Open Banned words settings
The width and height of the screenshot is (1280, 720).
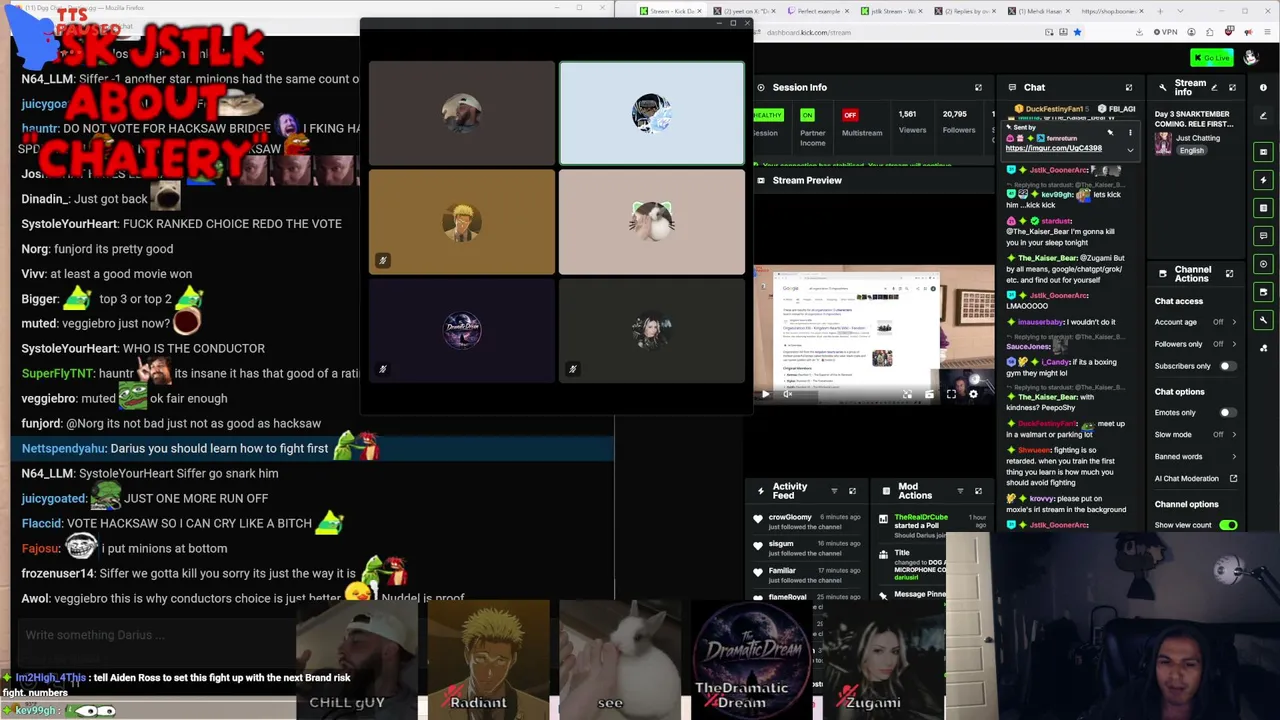(1196, 456)
